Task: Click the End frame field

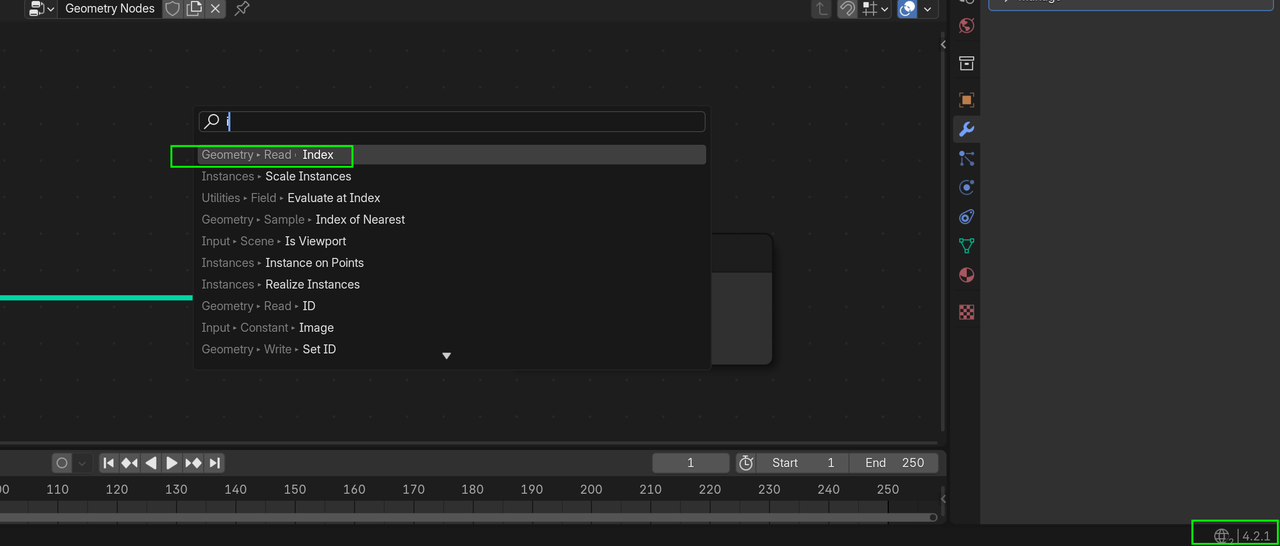Action: (894, 463)
